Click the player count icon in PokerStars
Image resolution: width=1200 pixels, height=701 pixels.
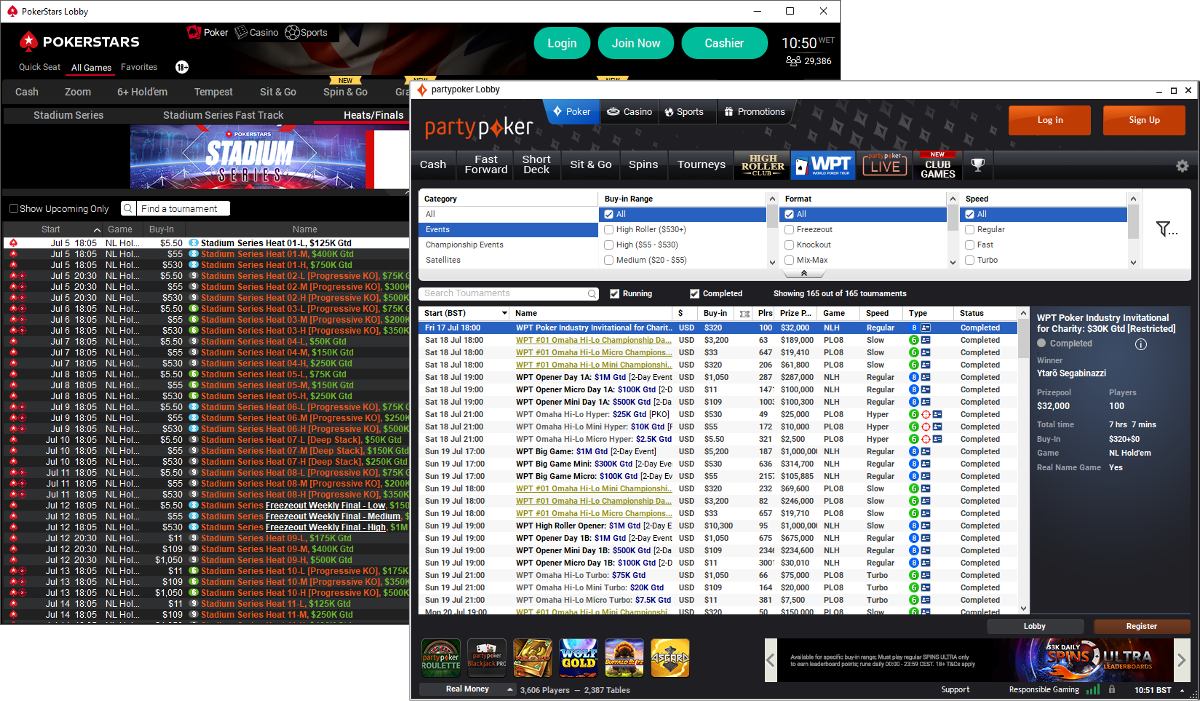pyautogui.click(x=793, y=61)
